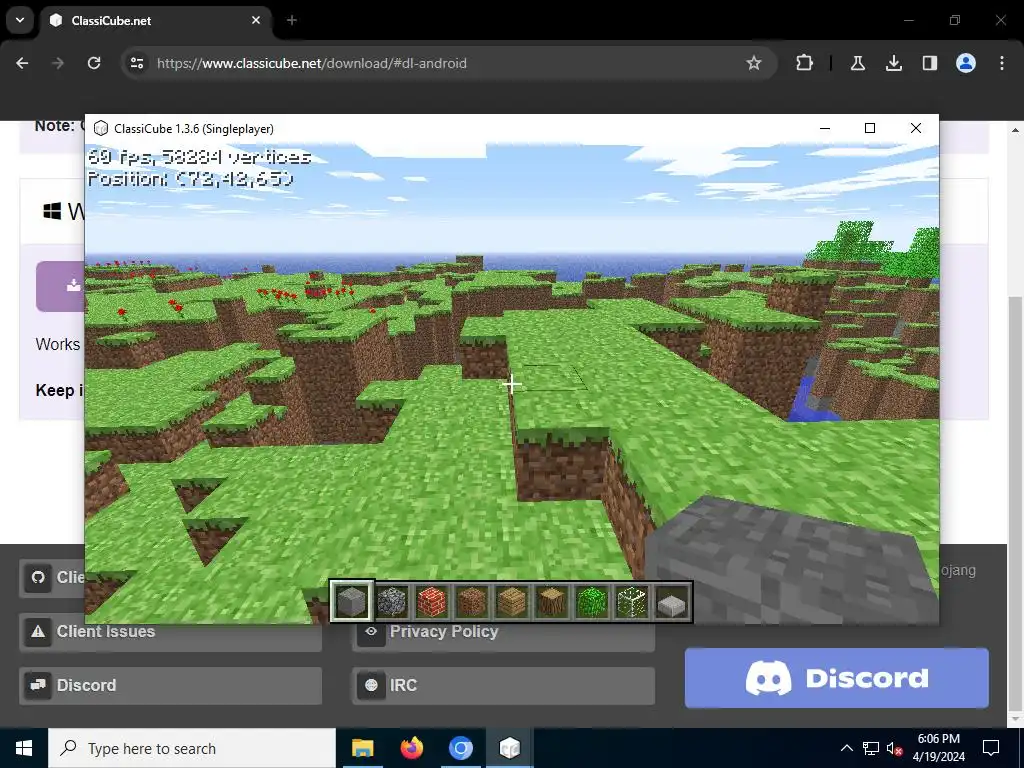Open the tab search dropdown arrow
1024x768 pixels.
click(x=20, y=20)
